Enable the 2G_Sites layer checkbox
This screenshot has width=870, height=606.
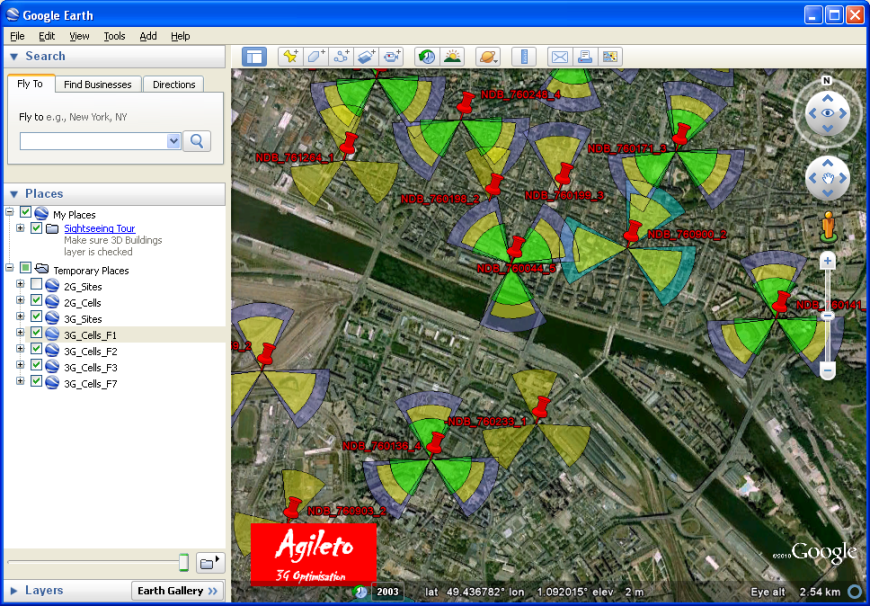point(37,286)
